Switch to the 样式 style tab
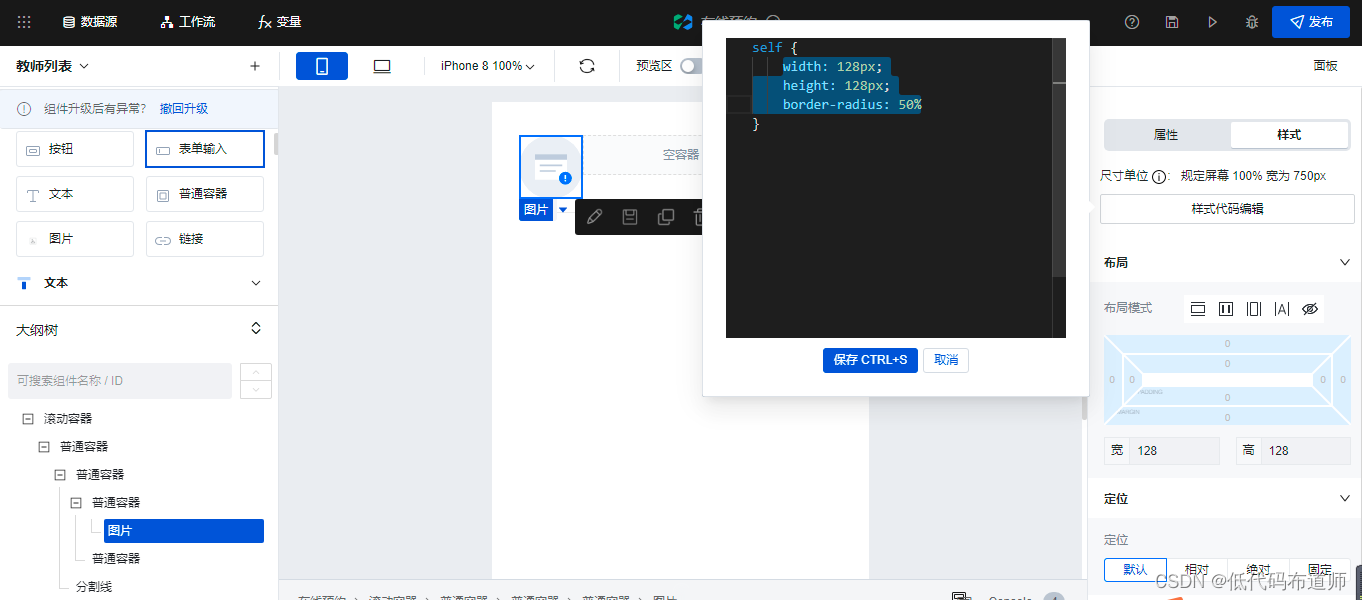Viewport: 1362px width, 600px height. pyautogui.click(x=1289, y=135)
